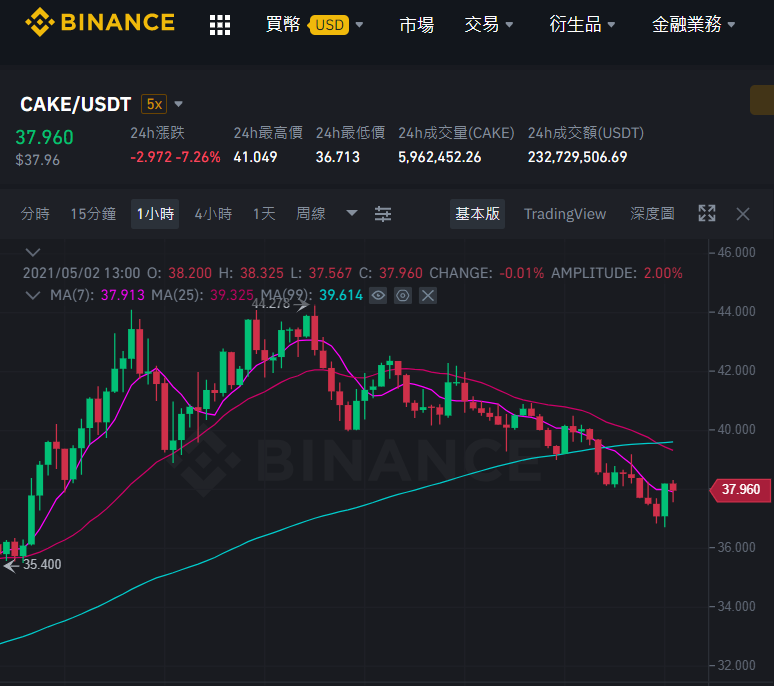The height and width of the screenshot is (686, 774).
Task: Click the 46.000 price axis label
Action: pos(736,252)
